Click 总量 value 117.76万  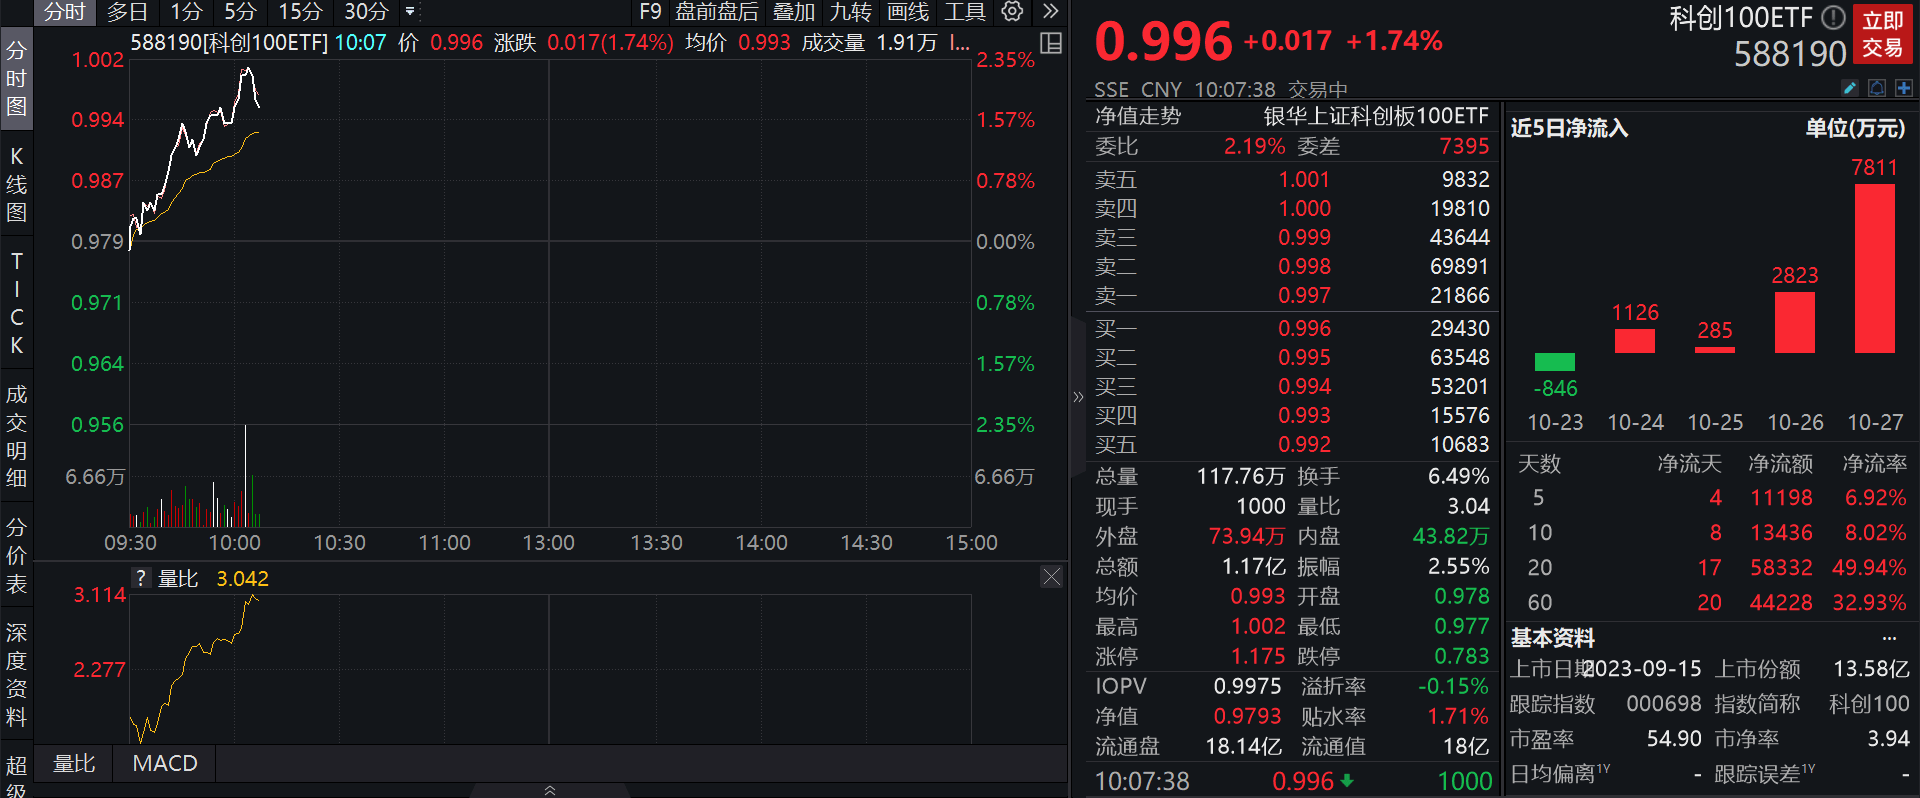1240,477
